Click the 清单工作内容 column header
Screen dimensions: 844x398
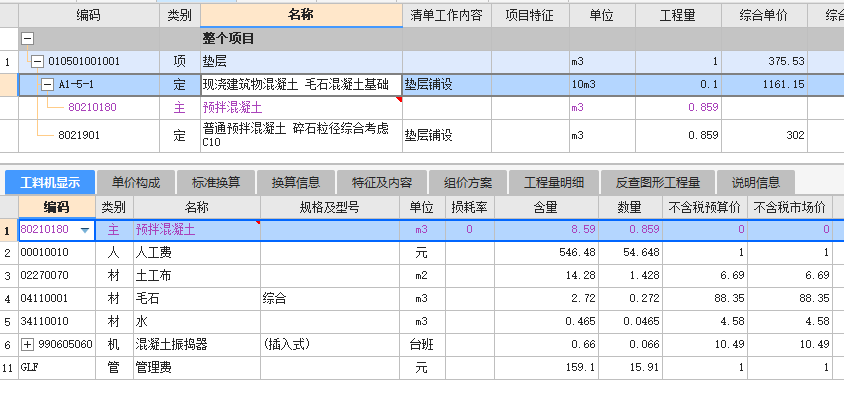[447, 16]
